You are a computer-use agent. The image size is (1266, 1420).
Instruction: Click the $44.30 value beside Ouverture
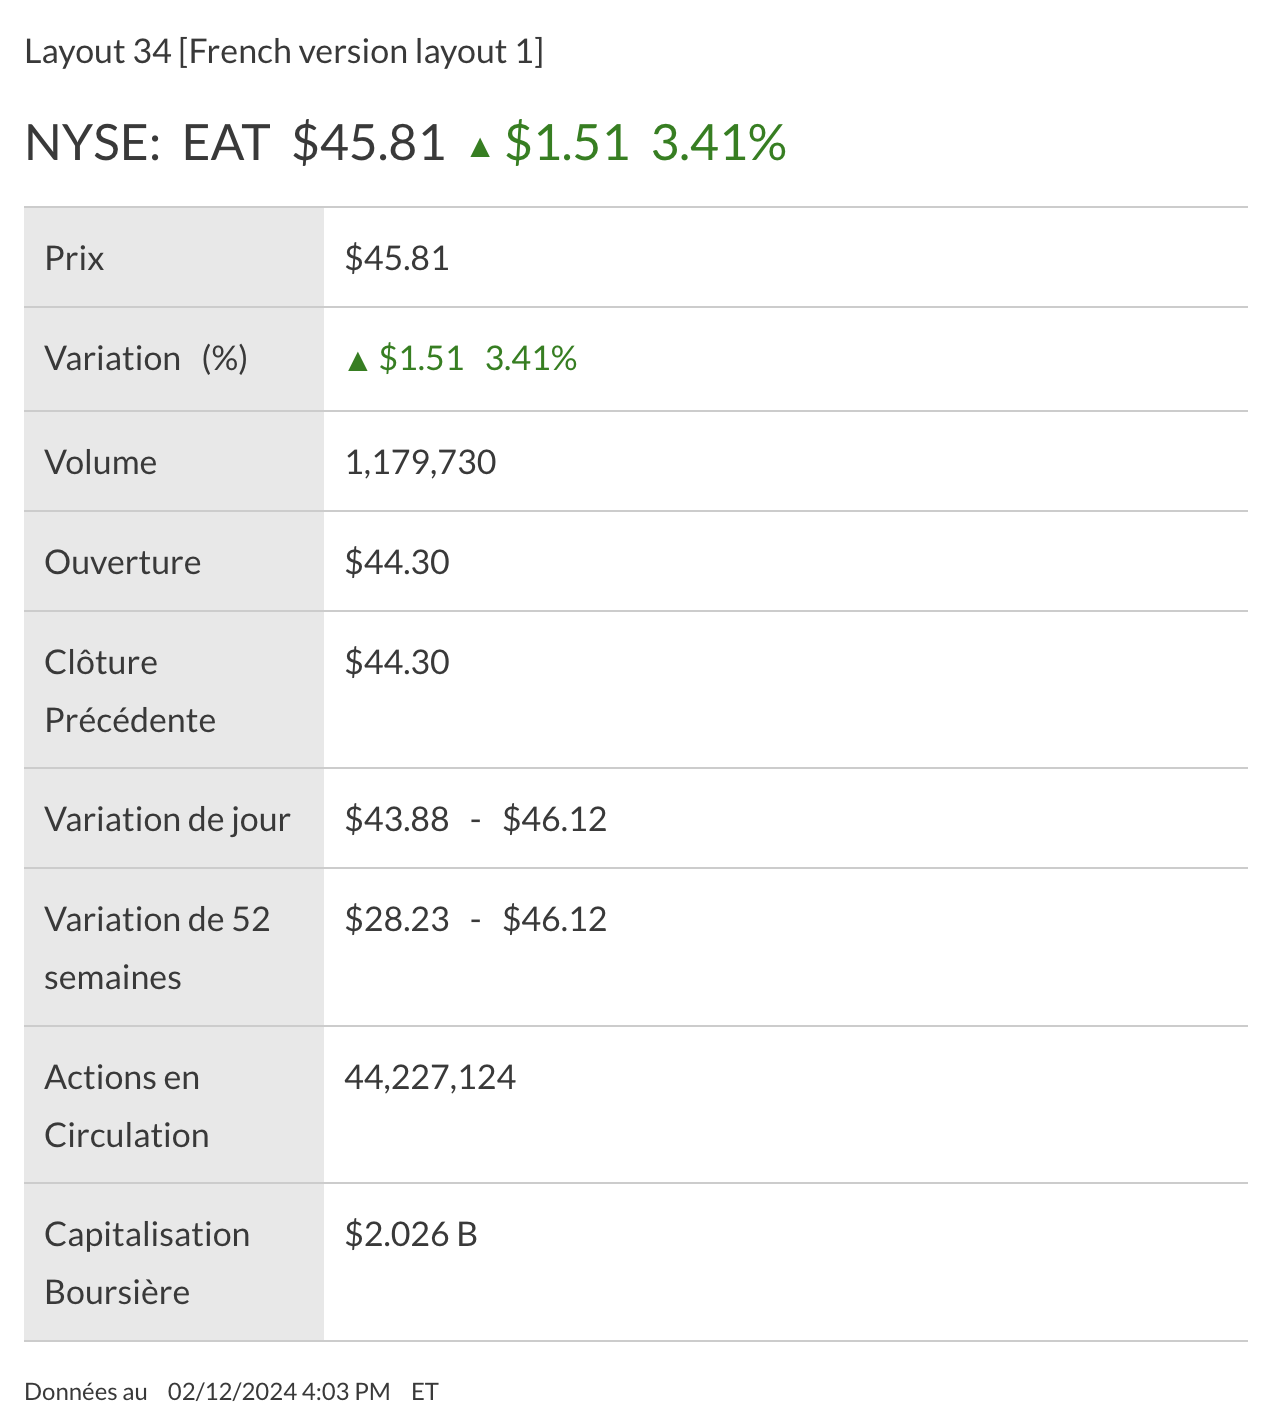pos(397,563)
